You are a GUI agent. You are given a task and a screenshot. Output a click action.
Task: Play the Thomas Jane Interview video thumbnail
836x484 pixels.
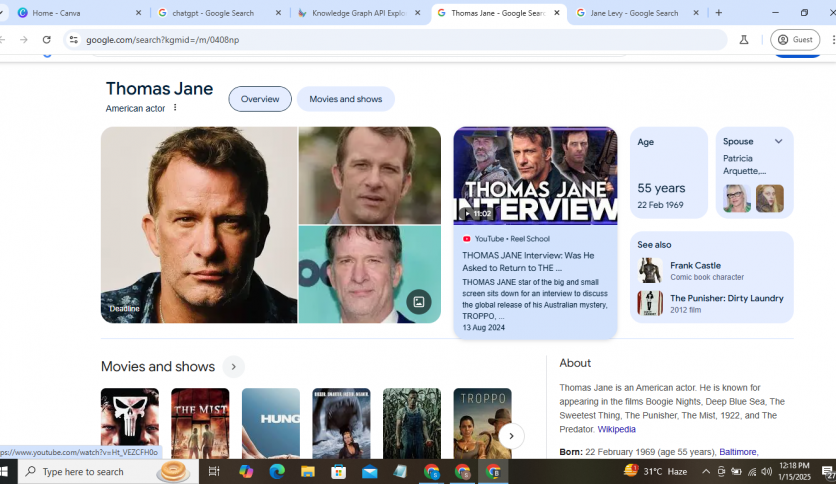(x=535, y=176)
